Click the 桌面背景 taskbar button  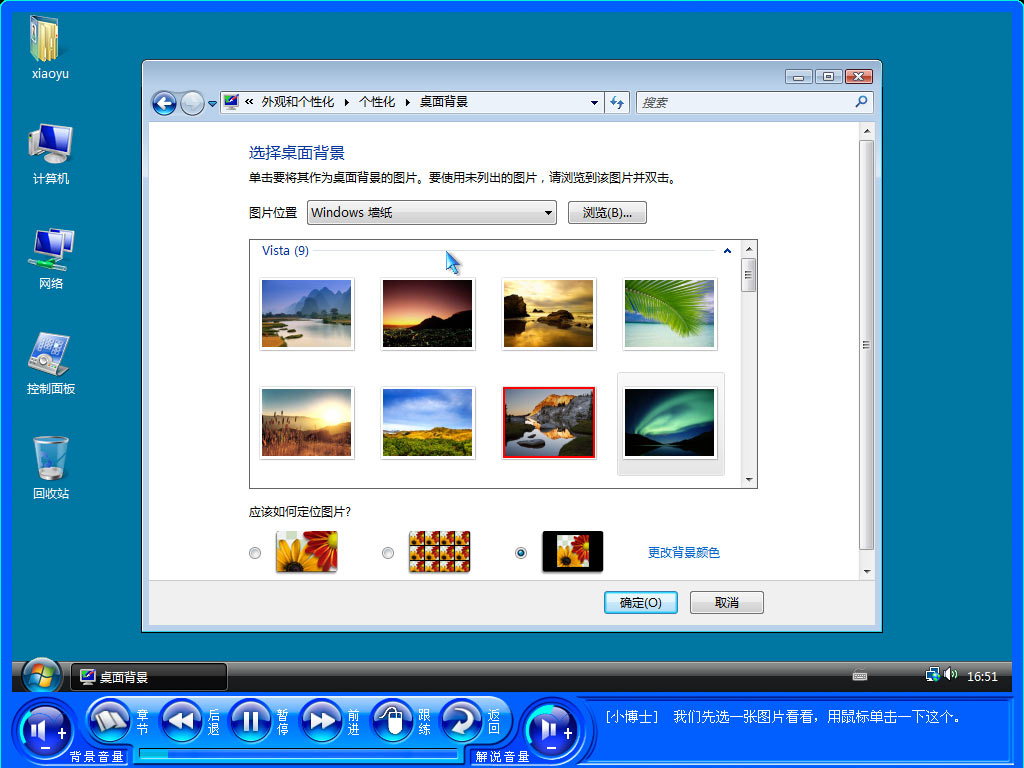[x=149, y=677]
